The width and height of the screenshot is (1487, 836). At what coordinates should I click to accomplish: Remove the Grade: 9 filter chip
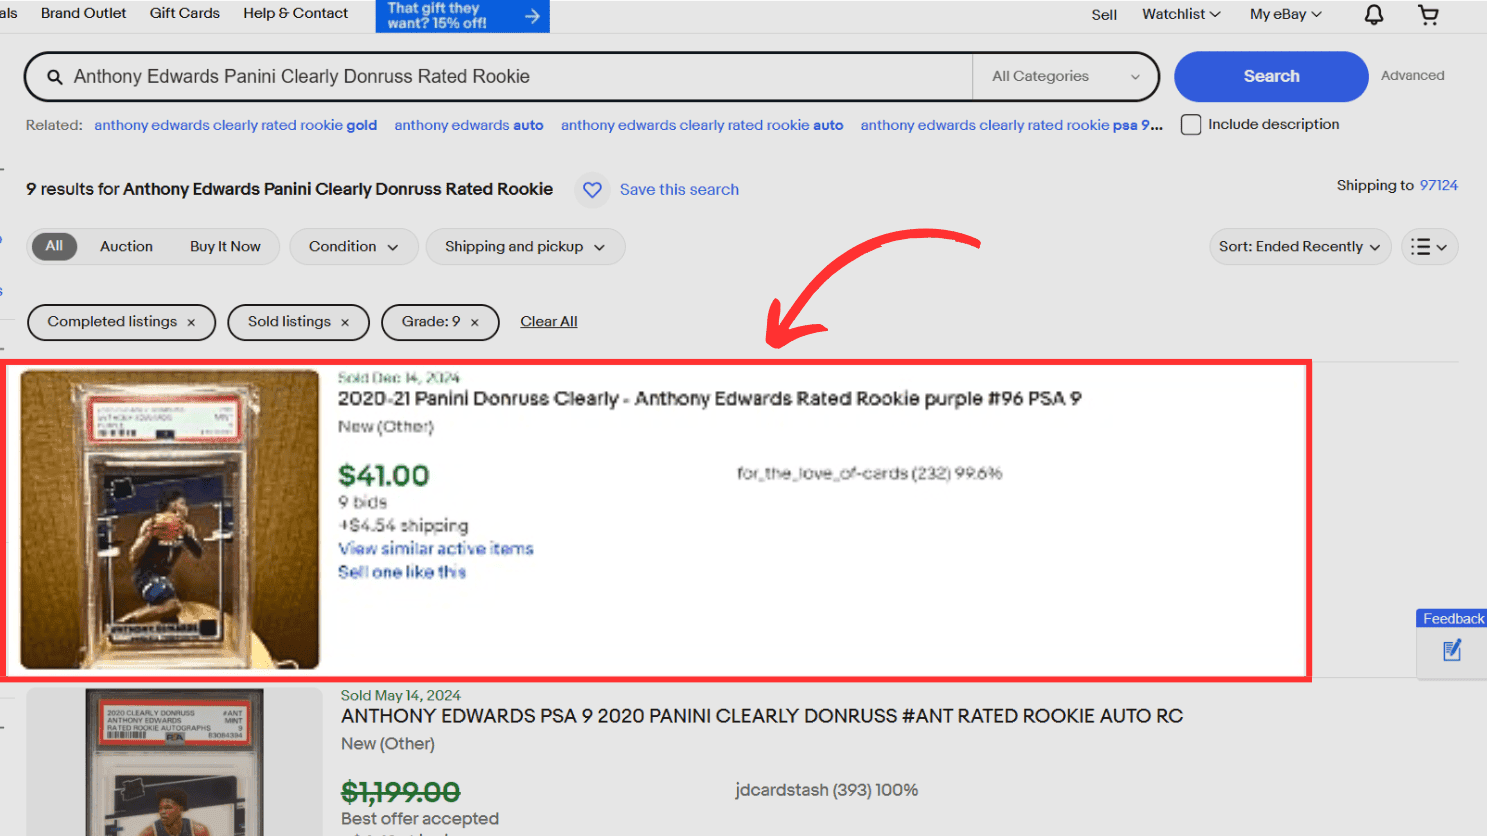pyautogui.click(x=475, y=322)
